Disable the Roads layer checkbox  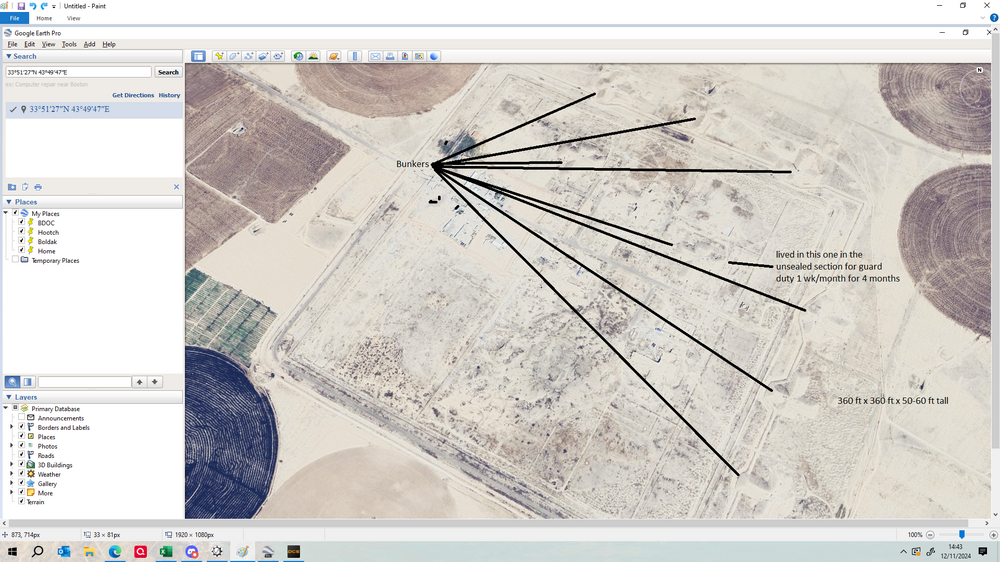(x=22, y=455)
